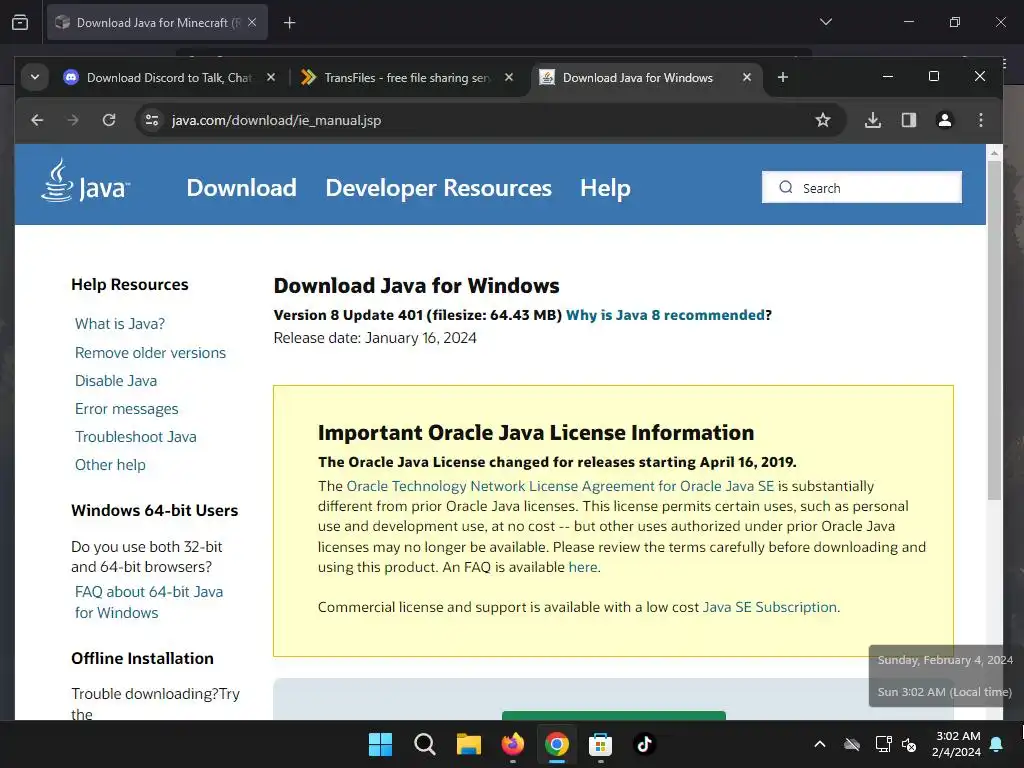Go back with the browser back arrow

click(37, 120)
